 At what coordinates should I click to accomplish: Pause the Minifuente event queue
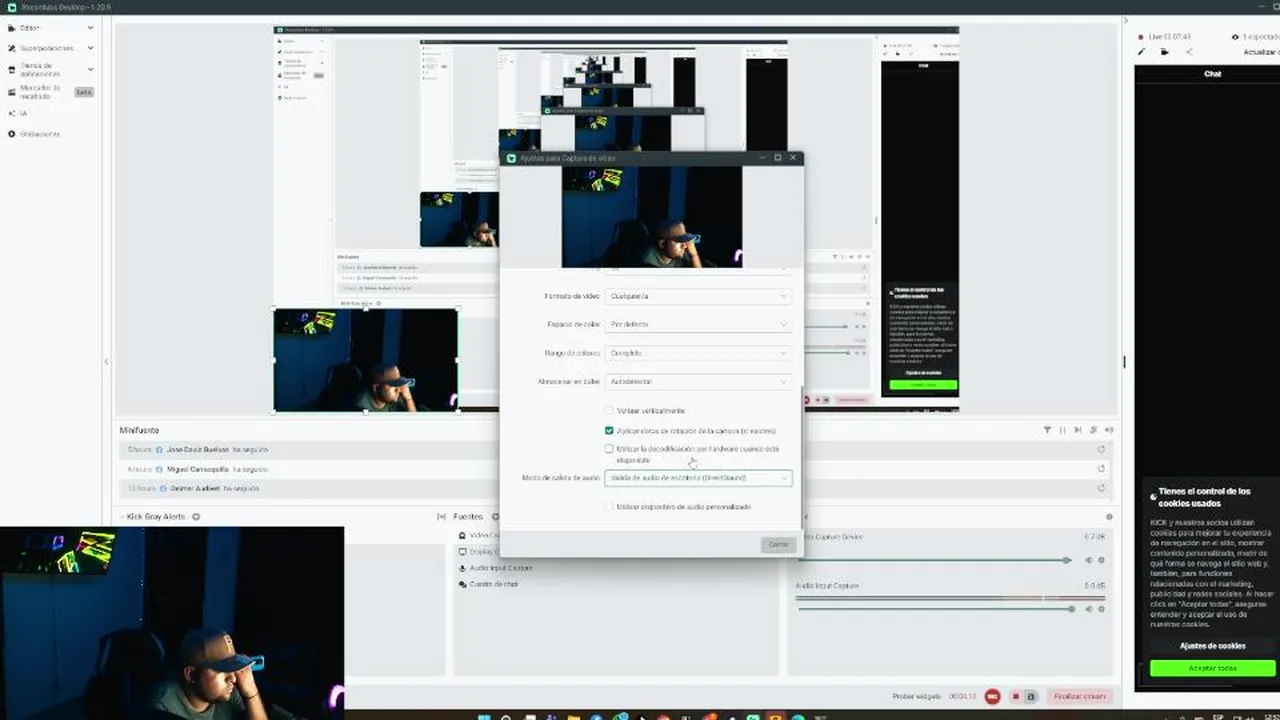click(x=1062, y=430)
